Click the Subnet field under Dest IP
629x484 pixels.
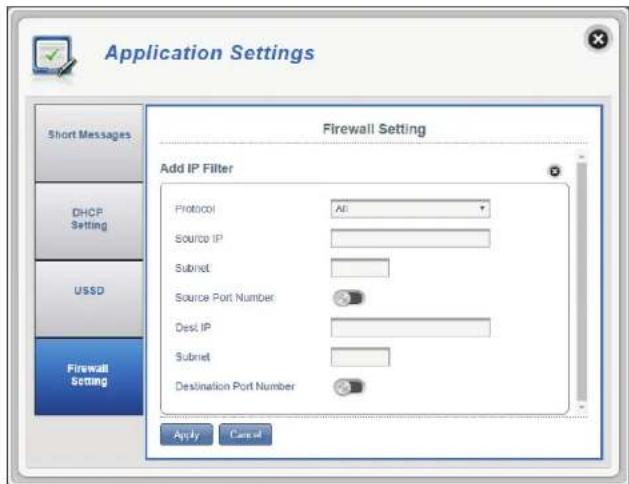tap(360, 357)
